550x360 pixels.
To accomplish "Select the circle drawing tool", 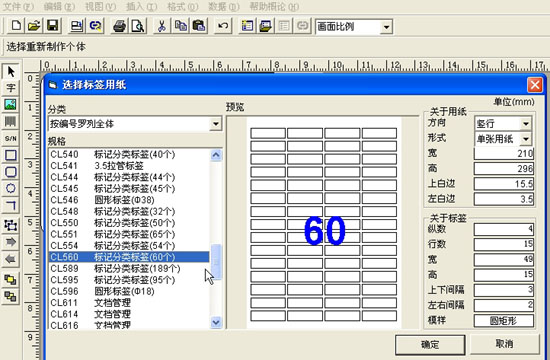I will point(11,189).
